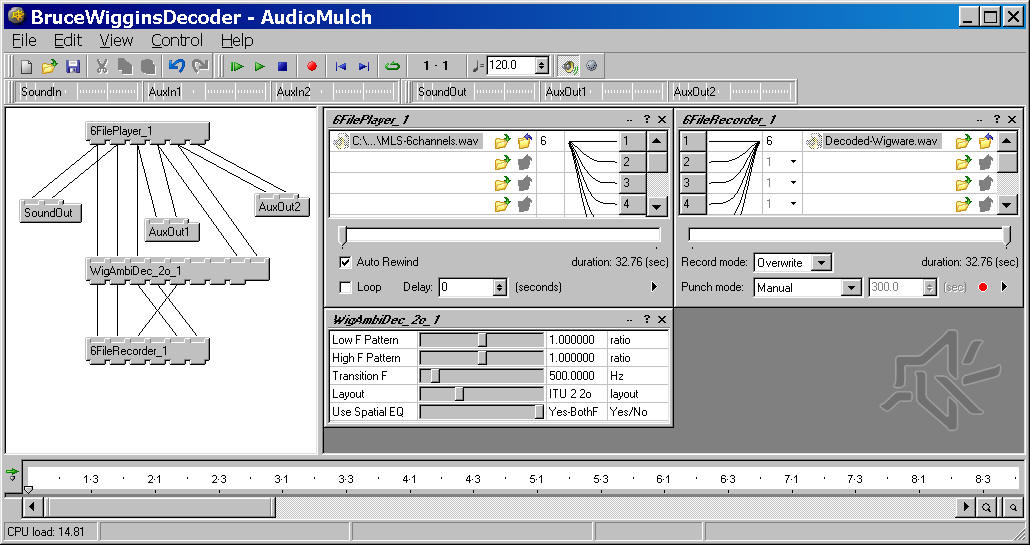Open the File menu
The width and height of the screenshot is (1030, 545).
coord(24,41)
